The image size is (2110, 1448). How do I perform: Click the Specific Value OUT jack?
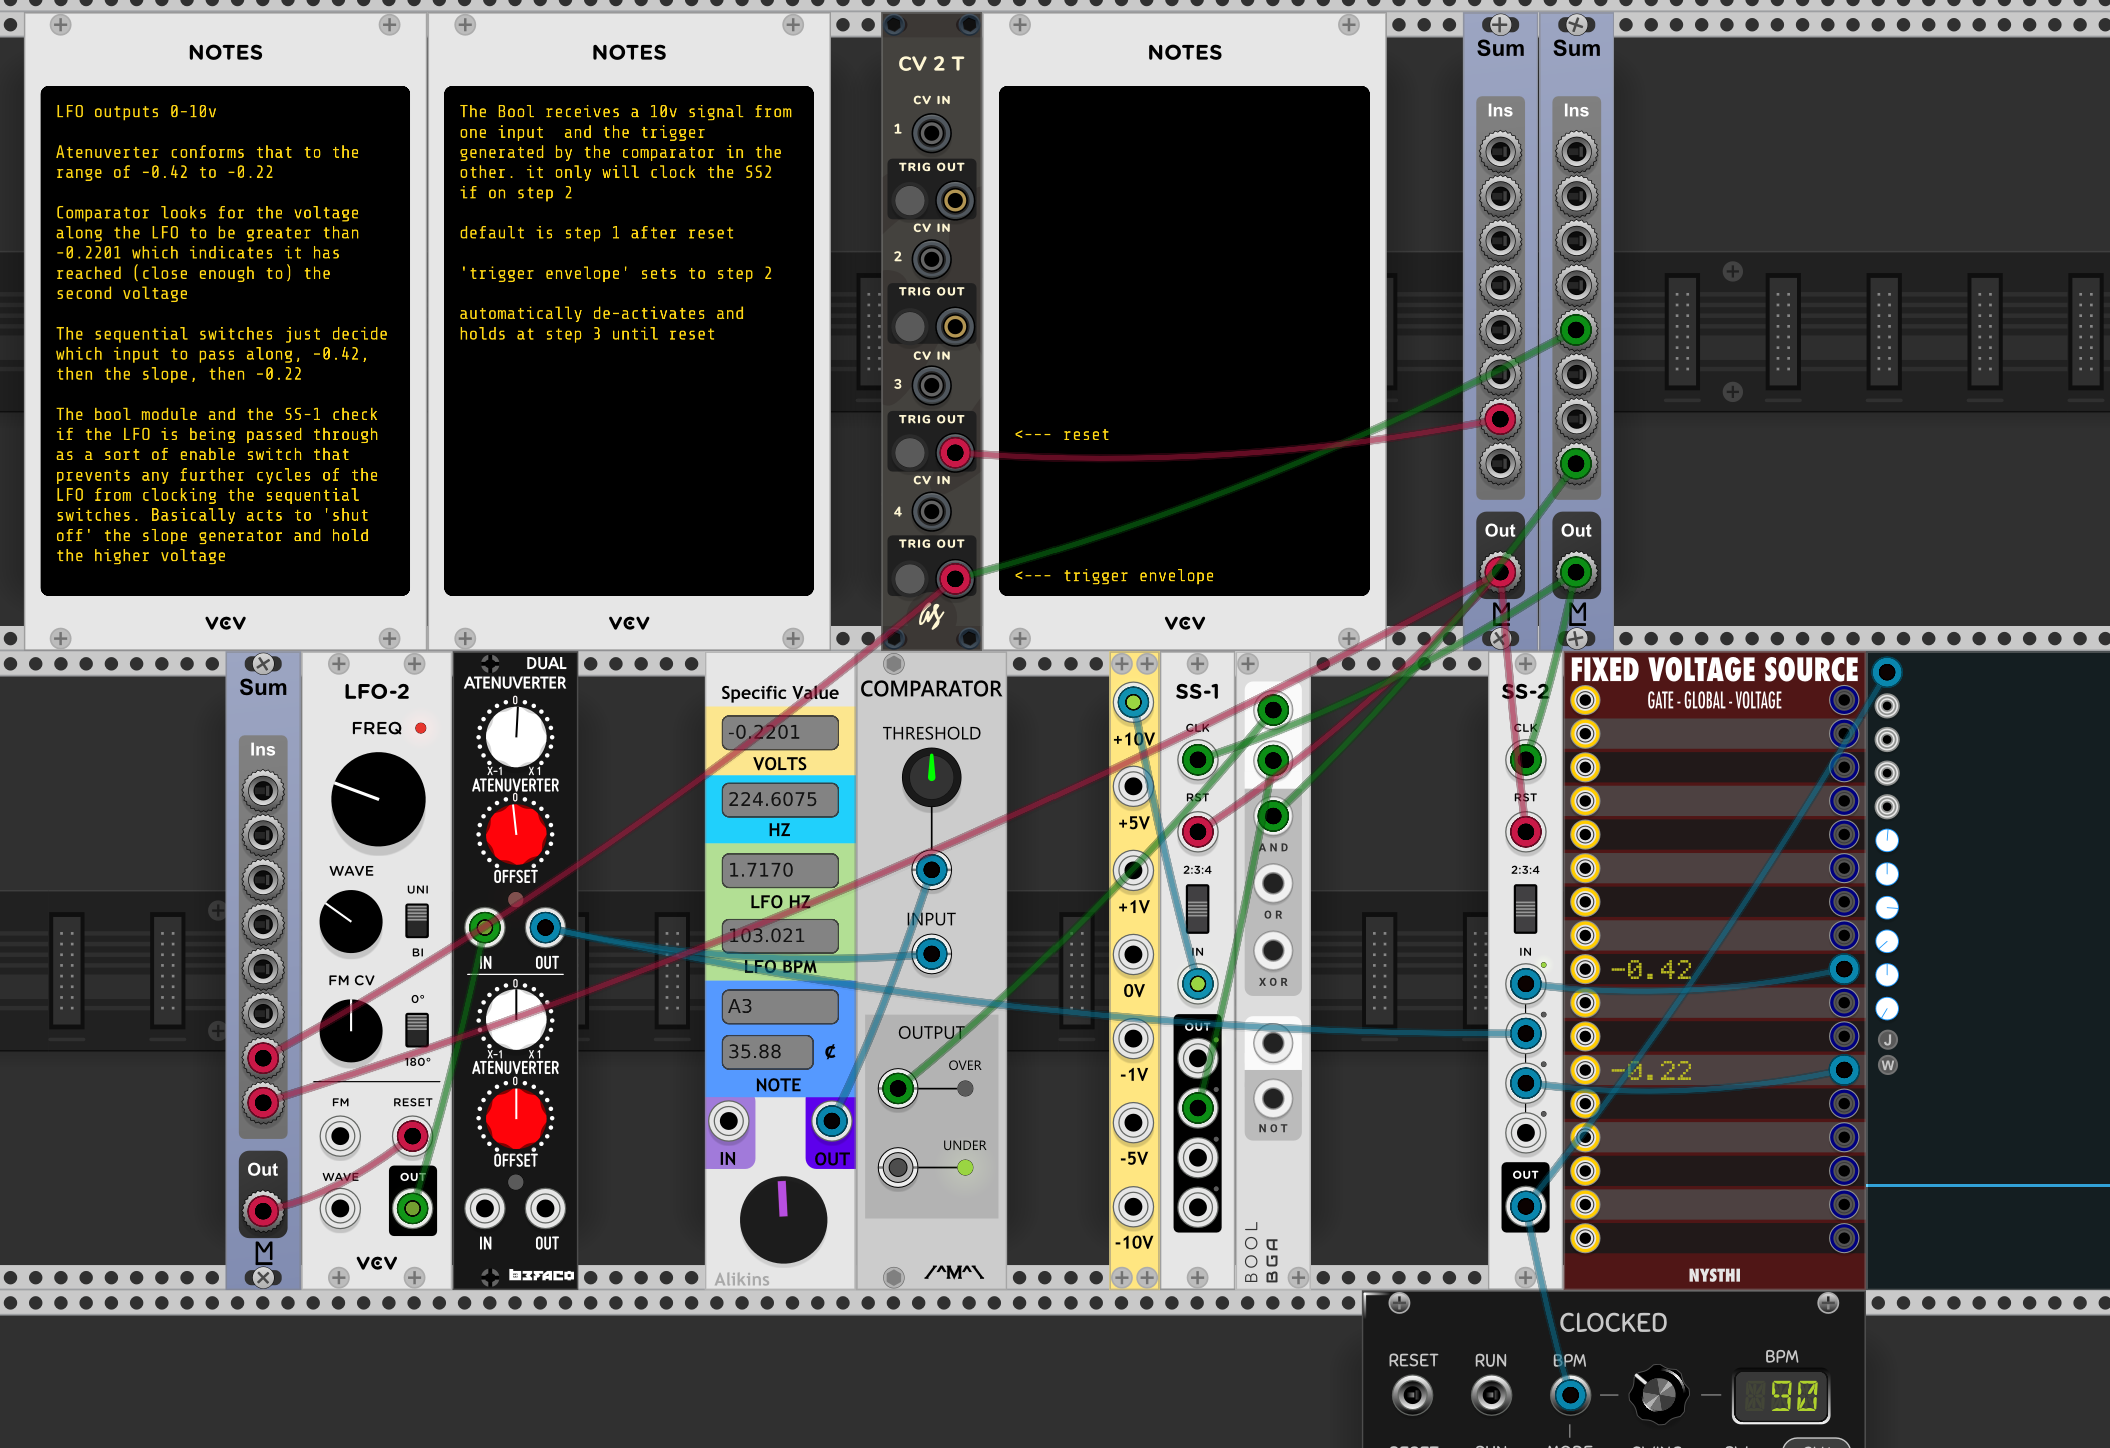[831, 1122]
